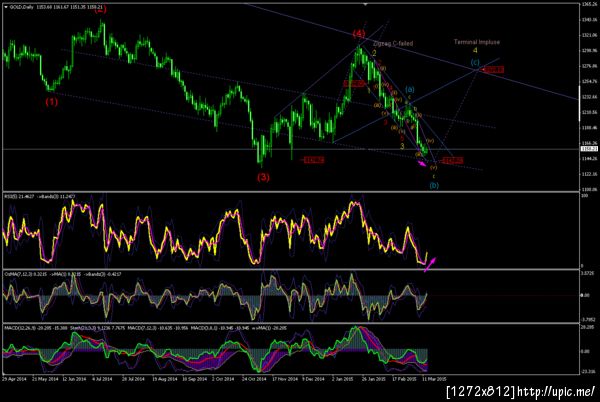Select the blue (a) wave label
600x402 pixels.
410,90
